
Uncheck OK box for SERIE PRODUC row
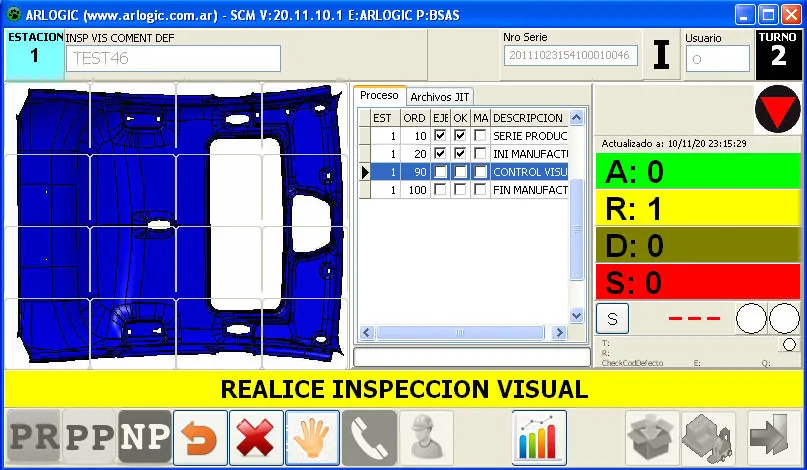click(461, 135)
